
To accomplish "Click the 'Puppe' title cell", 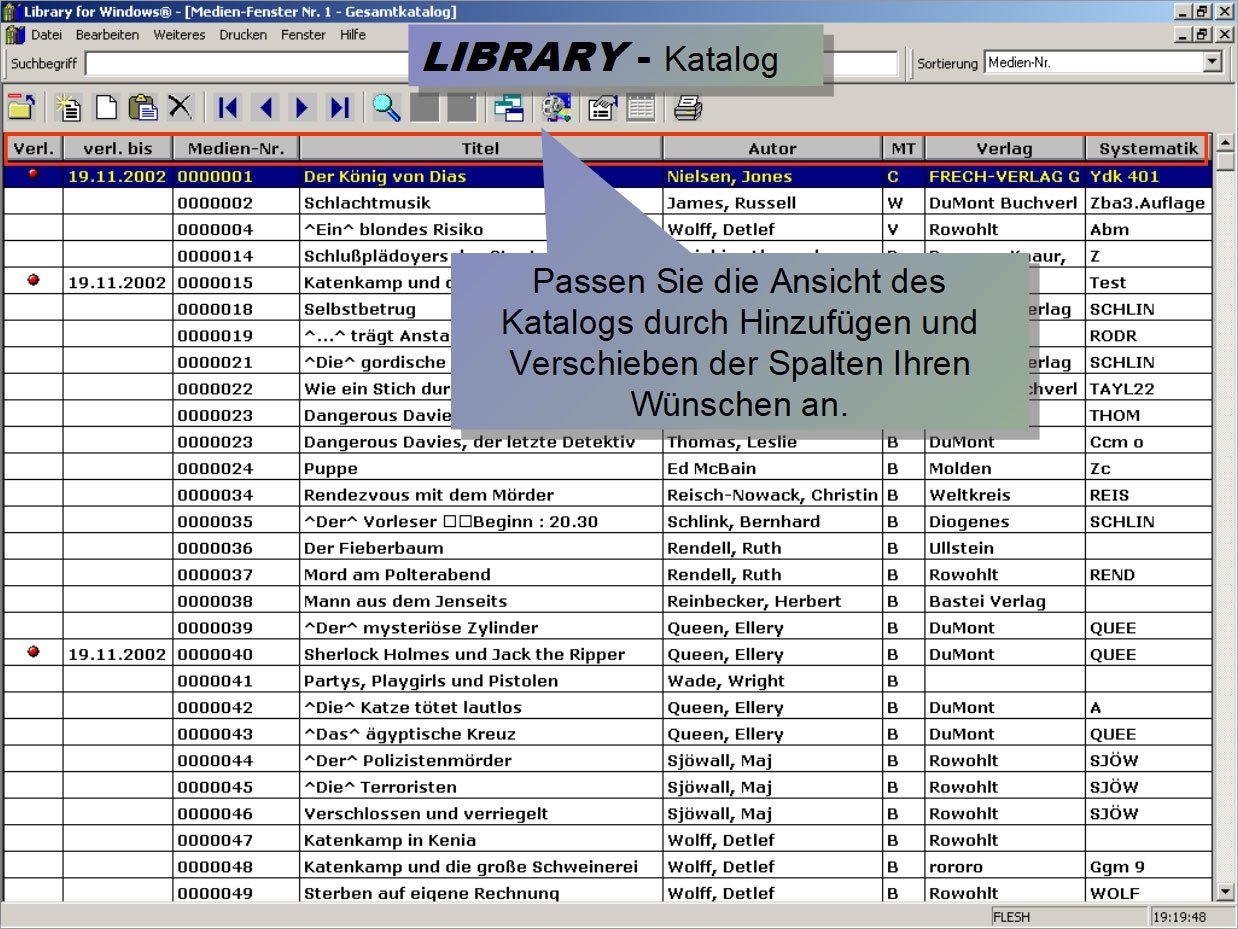I will (481, 468).
